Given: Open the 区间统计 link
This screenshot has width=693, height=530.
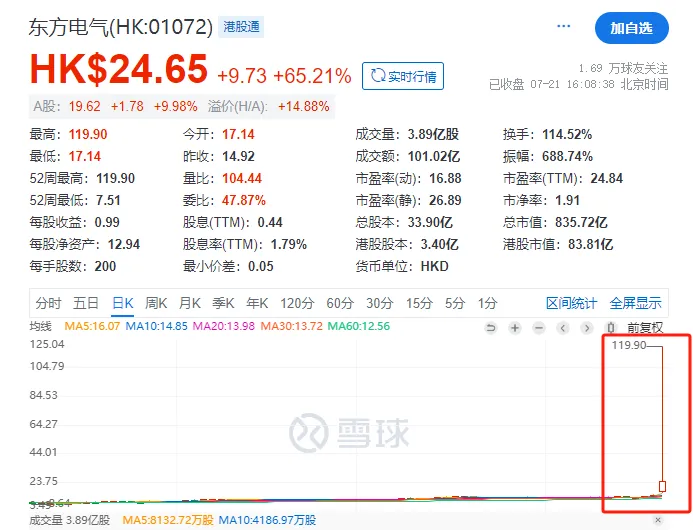Looking at the screenshot, I should [x=571, y=303].
